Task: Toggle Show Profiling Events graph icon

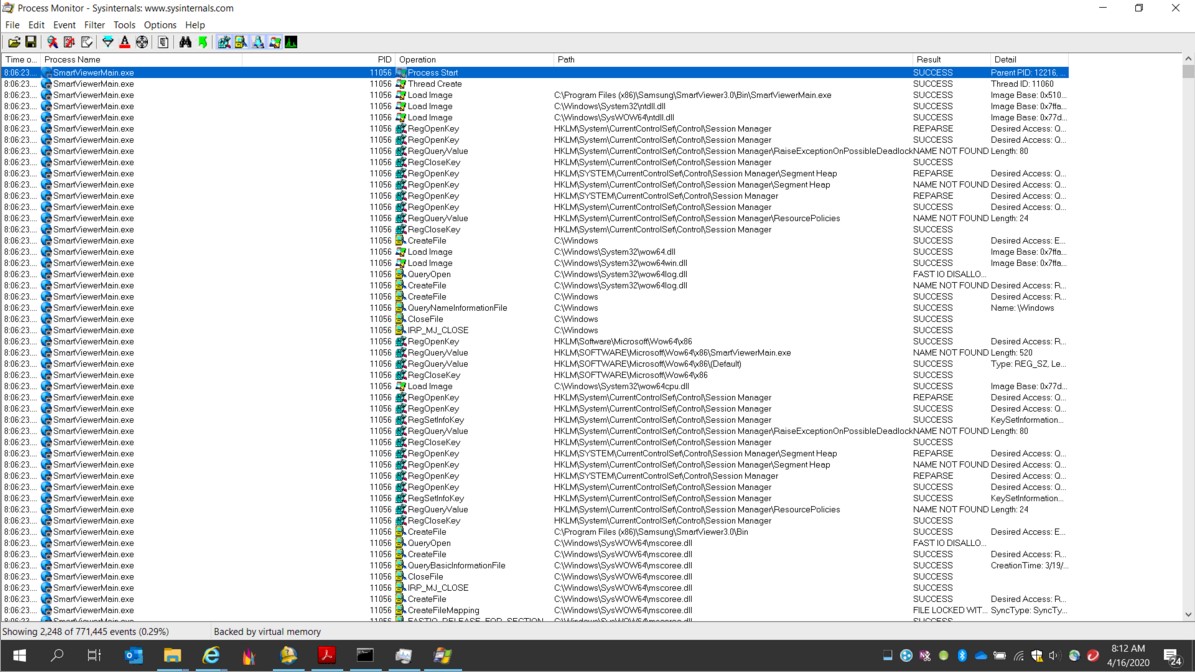Action: (x=291, y=43)
